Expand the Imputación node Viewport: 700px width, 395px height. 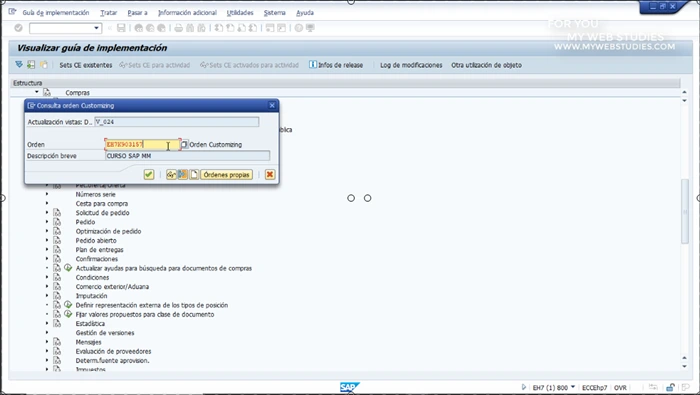point(47,295)
